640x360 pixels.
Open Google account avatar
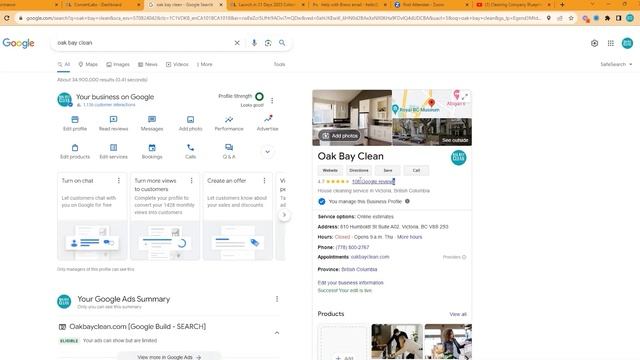(x=627, y=43)
